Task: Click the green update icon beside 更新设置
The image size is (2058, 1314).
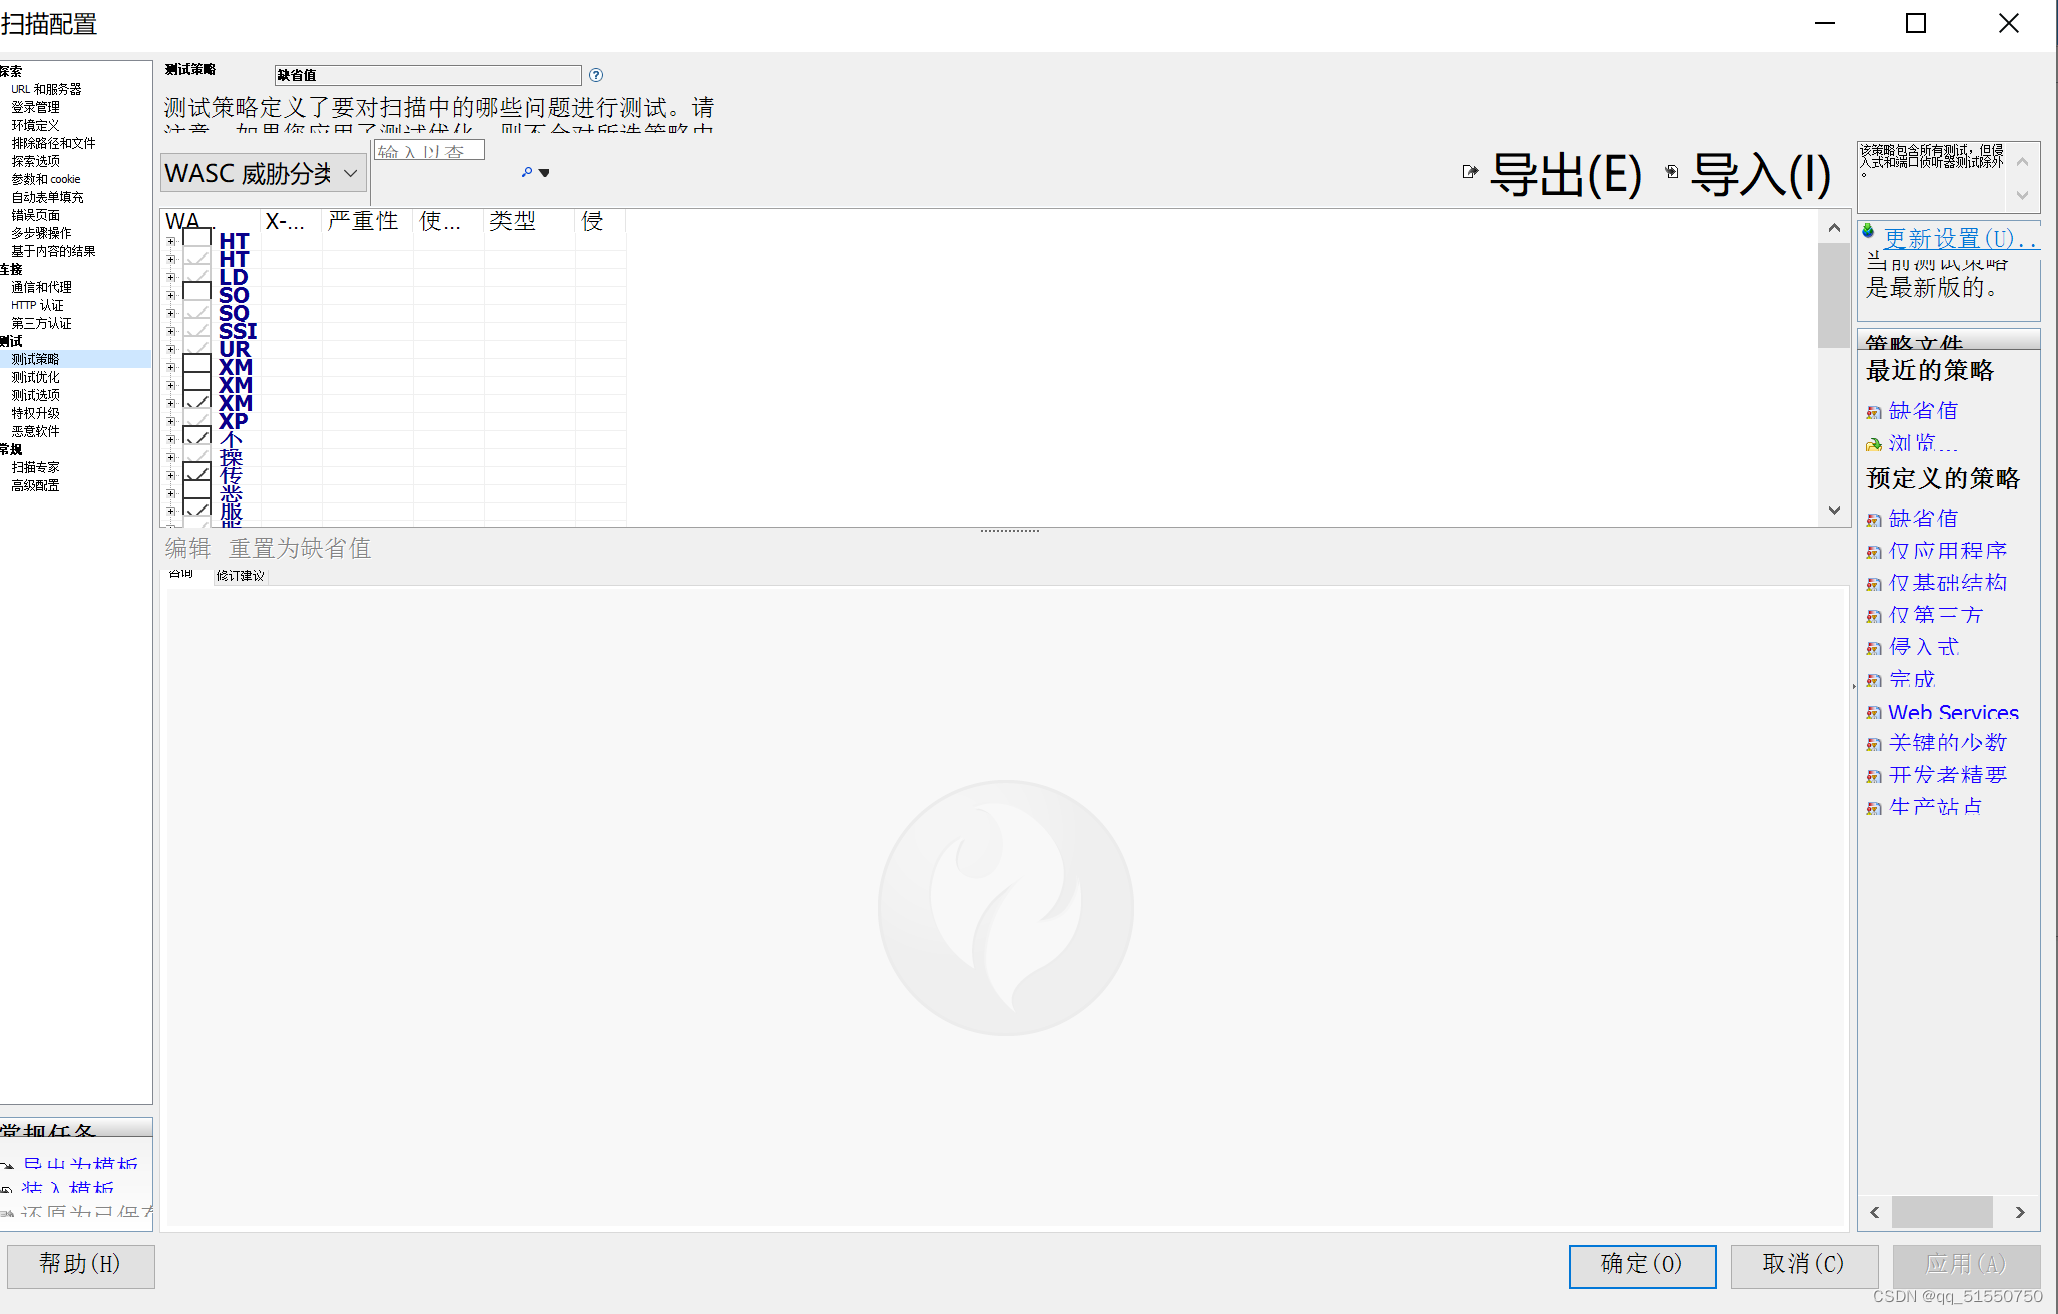Action: (x=1868, y=231)
